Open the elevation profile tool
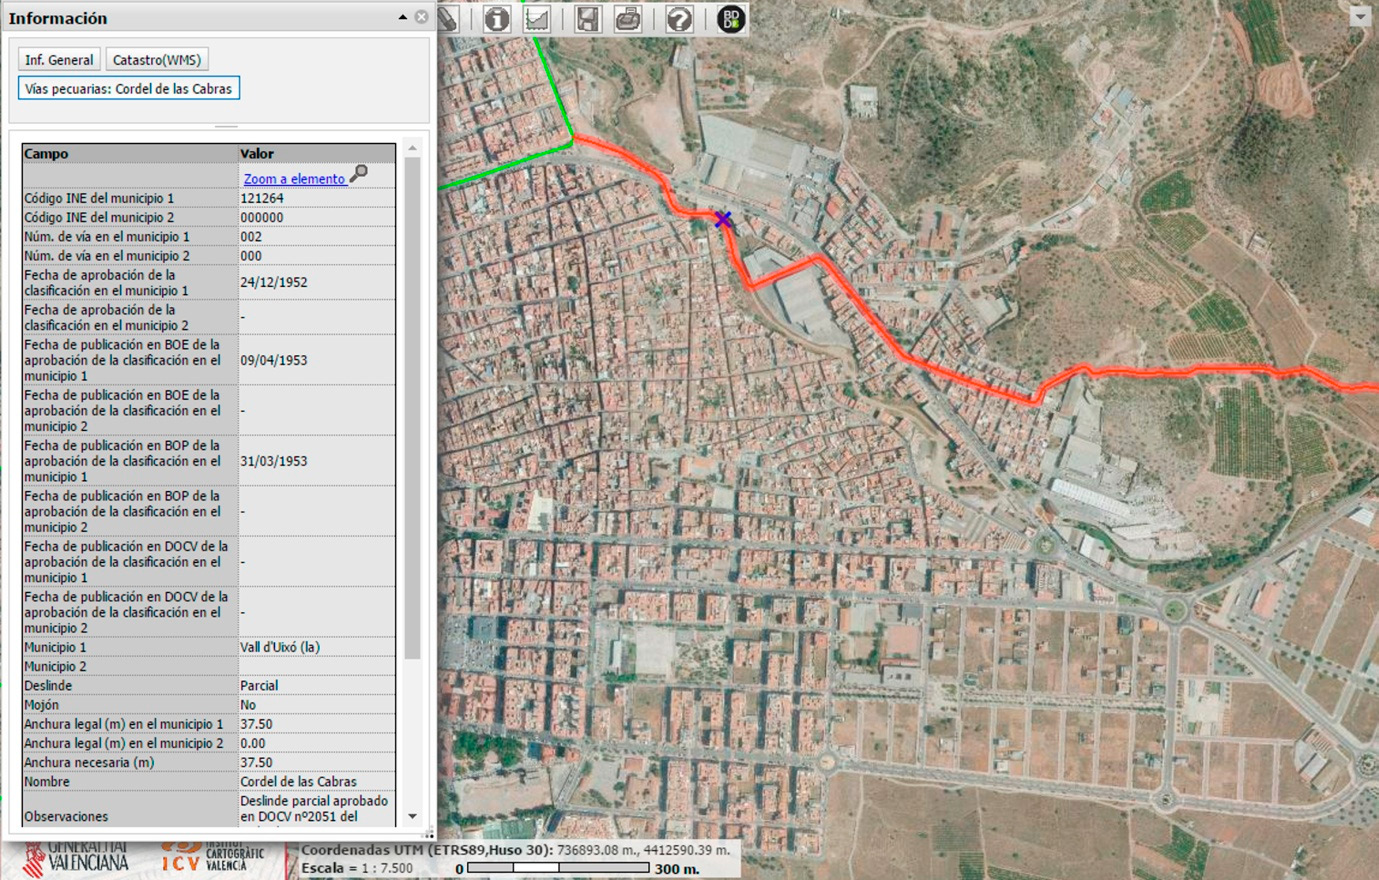 point(538,19)
